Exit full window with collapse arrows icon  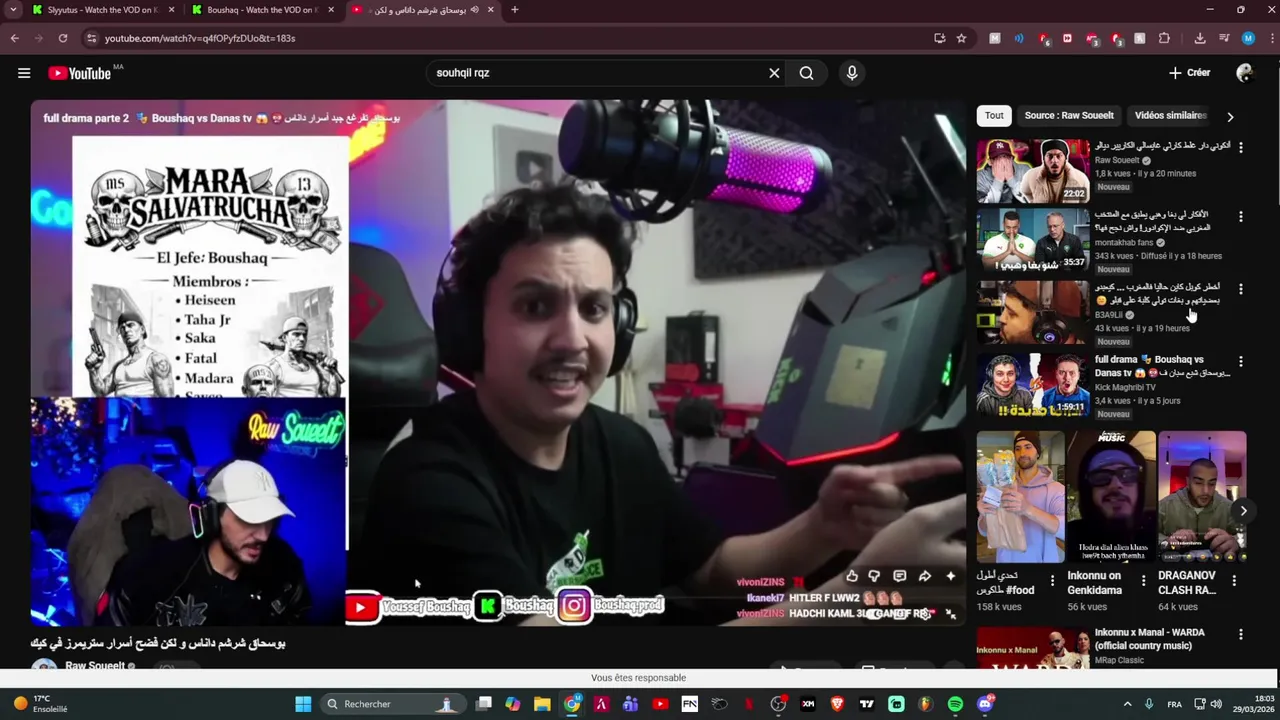951,614
